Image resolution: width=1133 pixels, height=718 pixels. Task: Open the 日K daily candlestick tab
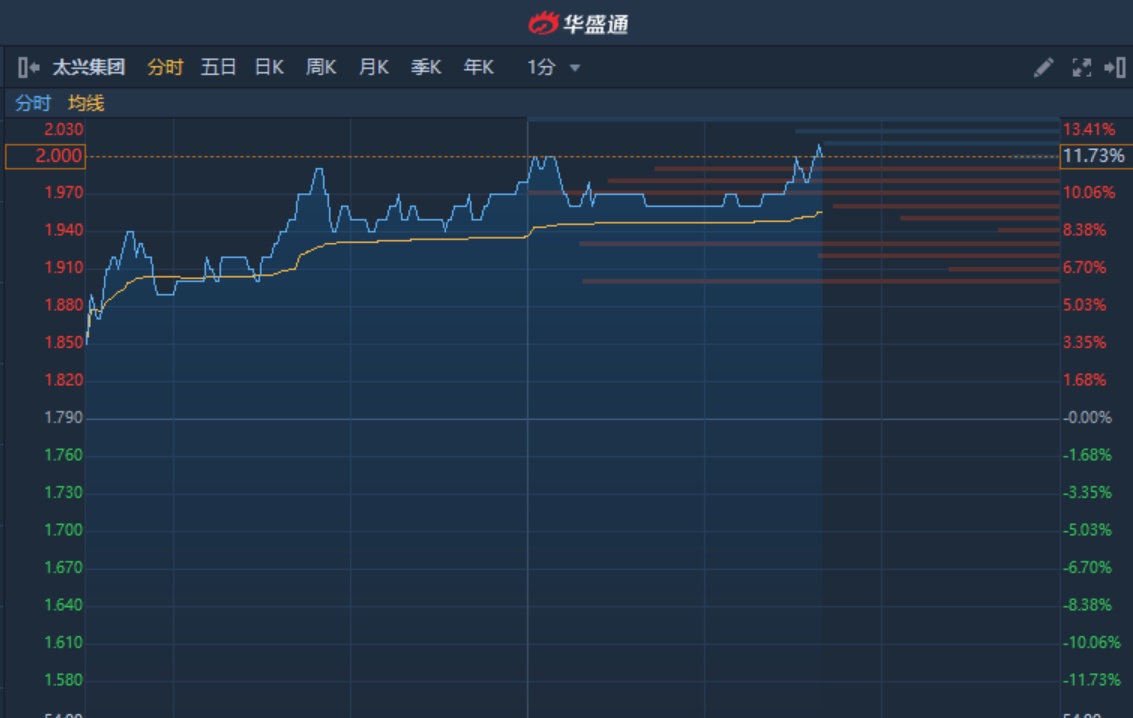click(x=269, y=68)
